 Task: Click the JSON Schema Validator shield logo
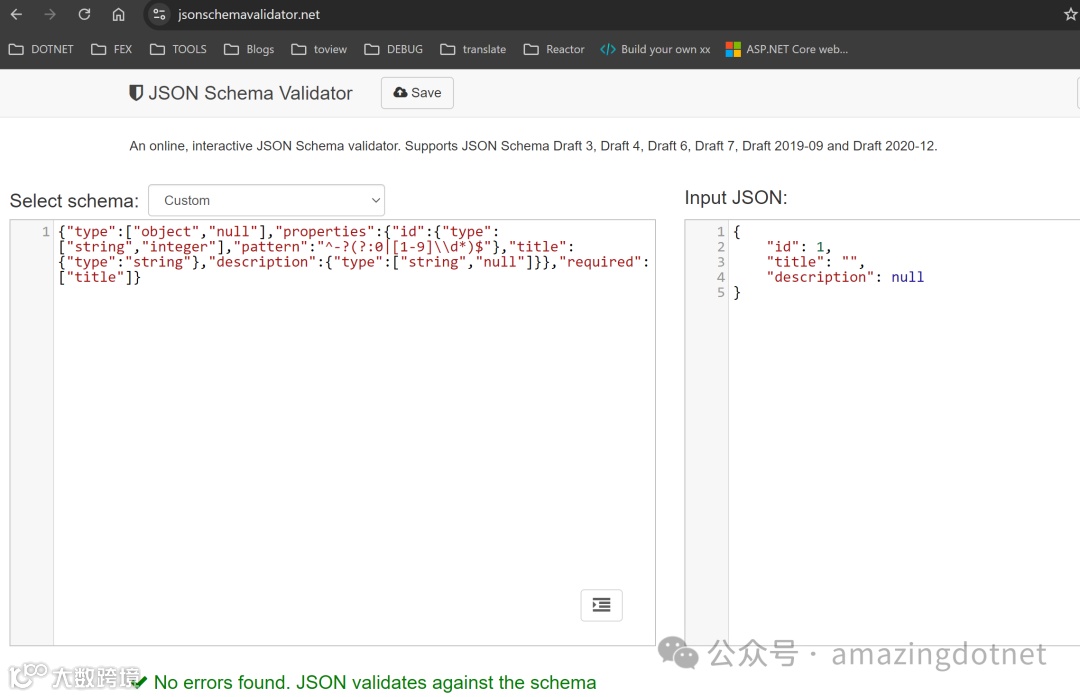pos(136,93)
